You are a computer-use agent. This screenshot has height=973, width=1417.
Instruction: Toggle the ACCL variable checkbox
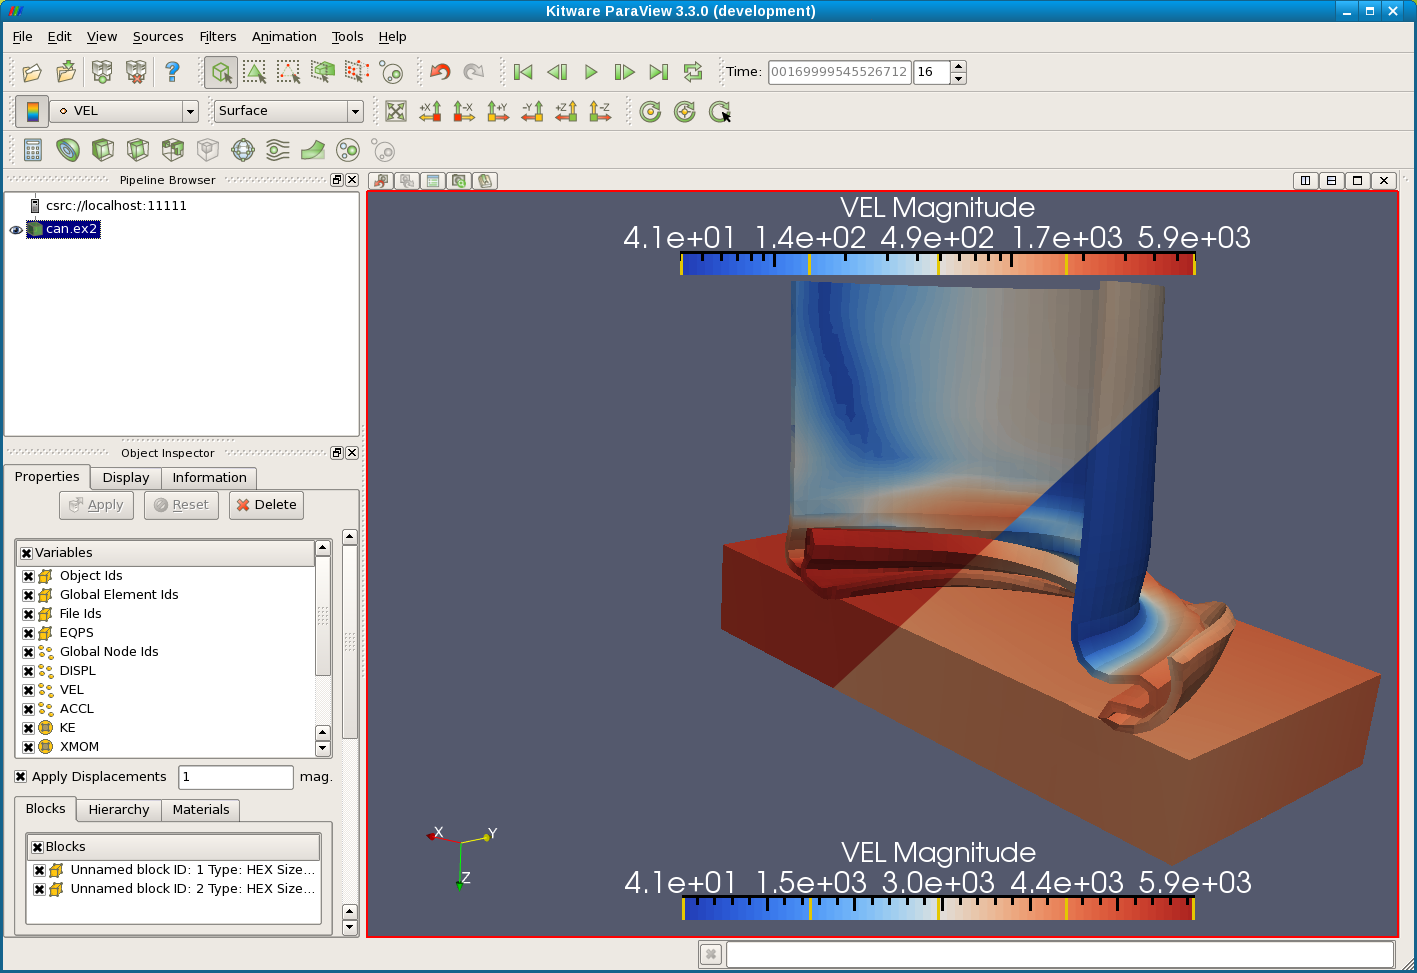(x=28, y=709)
